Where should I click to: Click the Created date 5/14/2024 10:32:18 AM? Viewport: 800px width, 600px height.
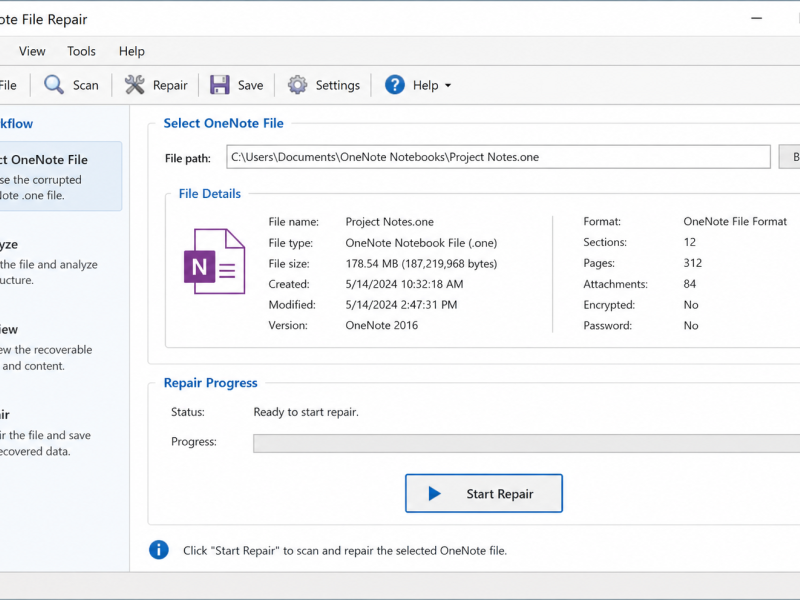pos(405,284)
